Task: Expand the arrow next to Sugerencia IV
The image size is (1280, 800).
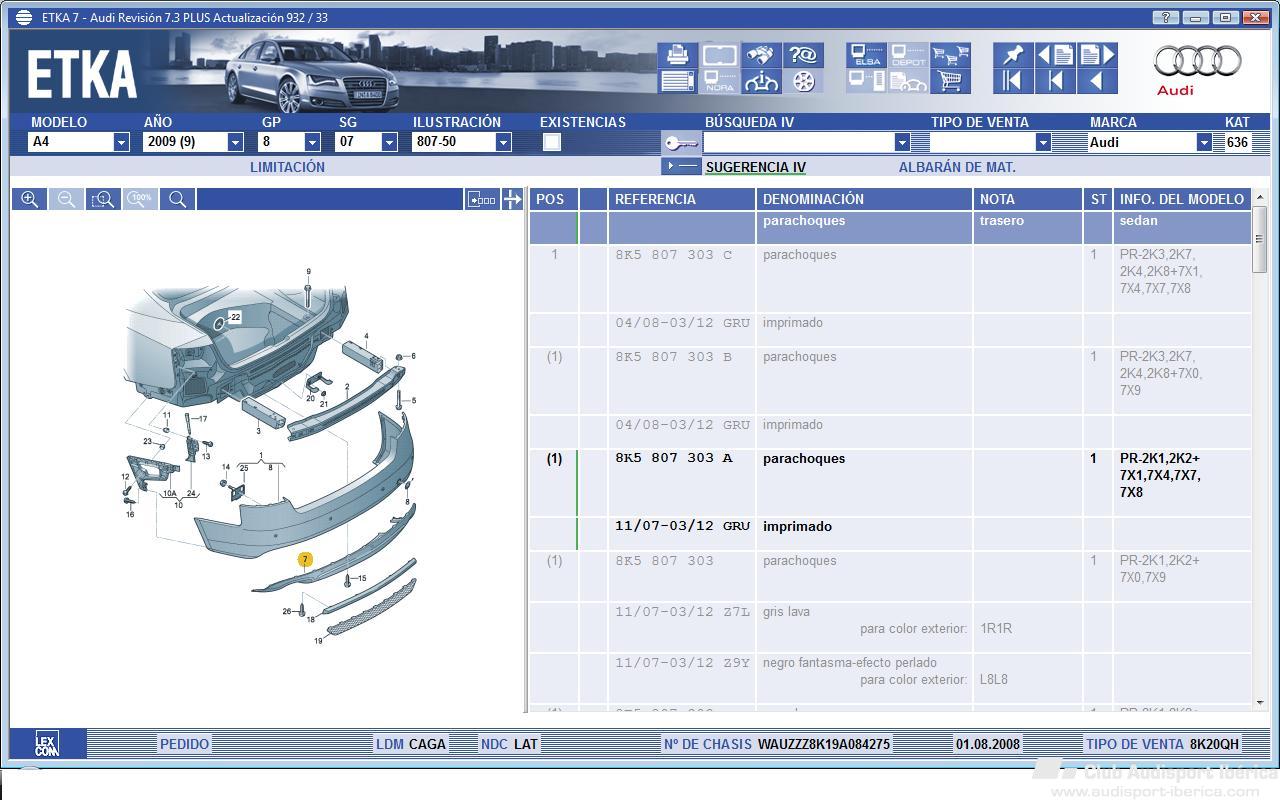Action: (x=681, y=166)
